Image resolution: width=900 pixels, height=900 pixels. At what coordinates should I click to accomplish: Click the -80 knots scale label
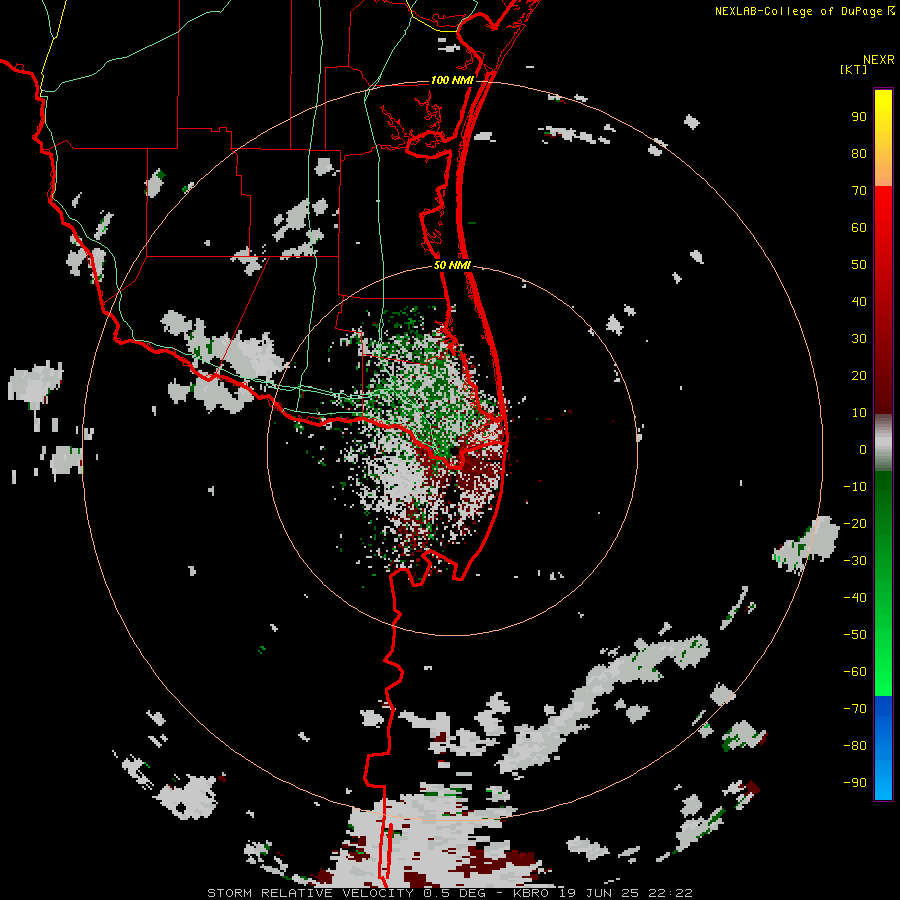[x=855, y=746]
